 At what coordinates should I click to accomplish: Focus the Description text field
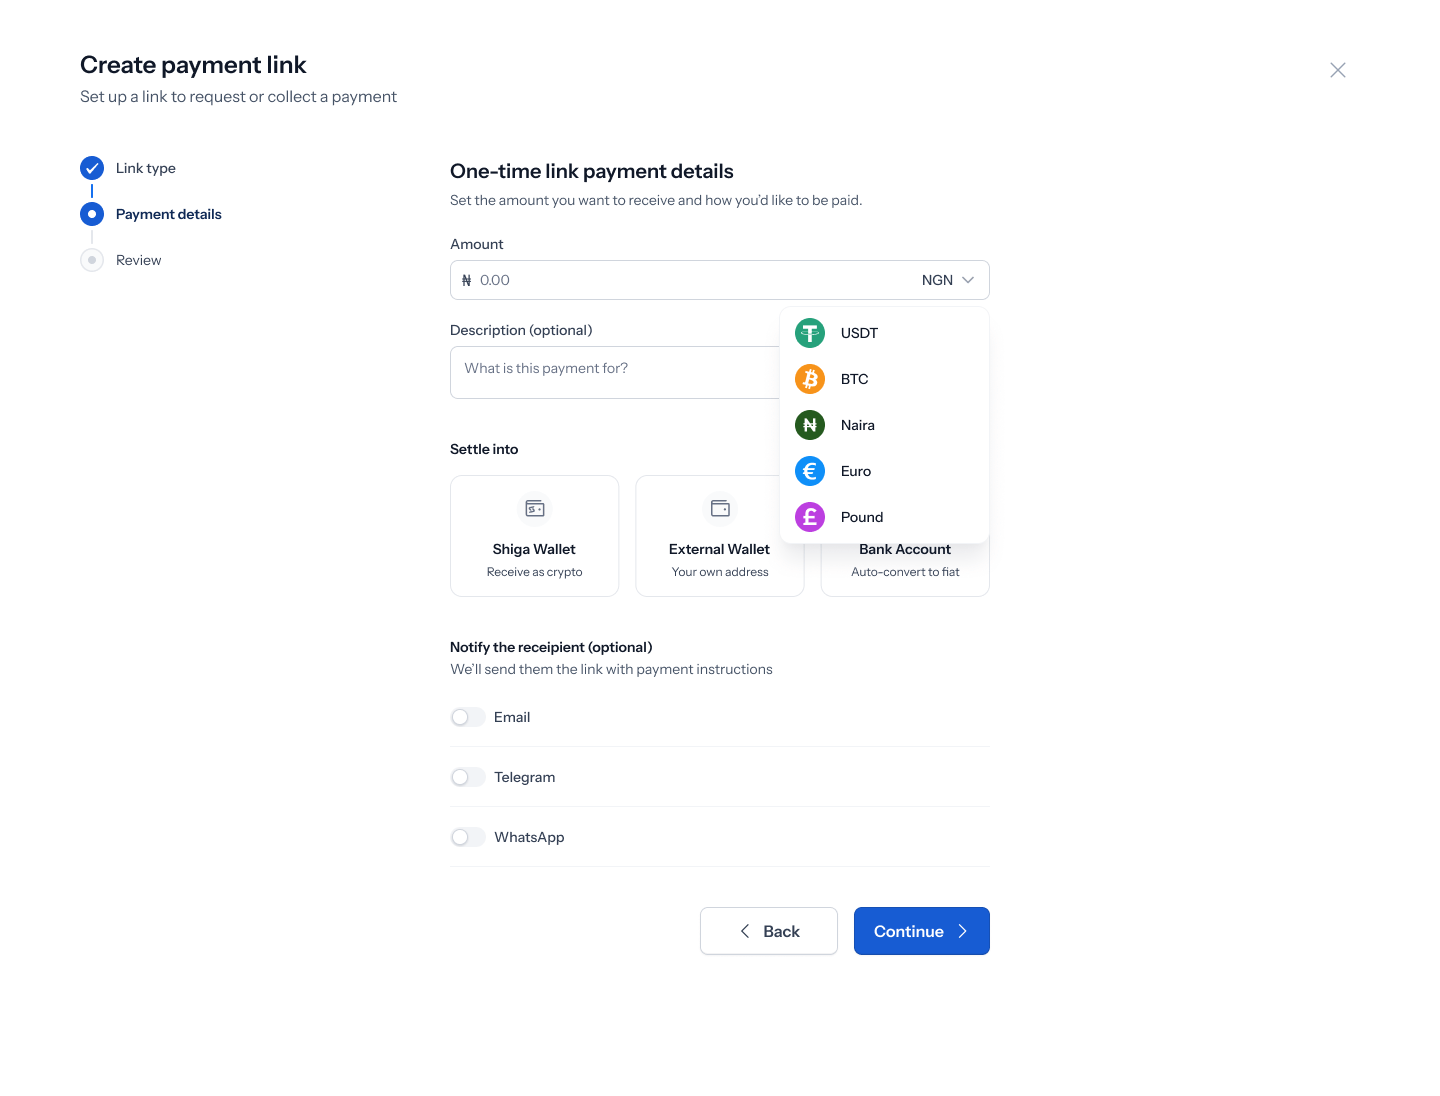click(x=614, y=372)
